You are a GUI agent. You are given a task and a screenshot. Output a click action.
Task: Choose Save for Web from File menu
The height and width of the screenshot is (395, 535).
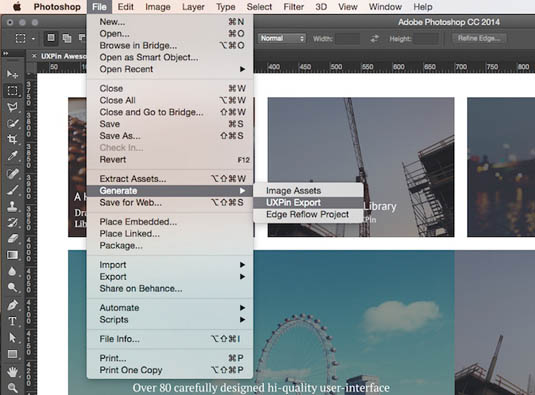170,203
